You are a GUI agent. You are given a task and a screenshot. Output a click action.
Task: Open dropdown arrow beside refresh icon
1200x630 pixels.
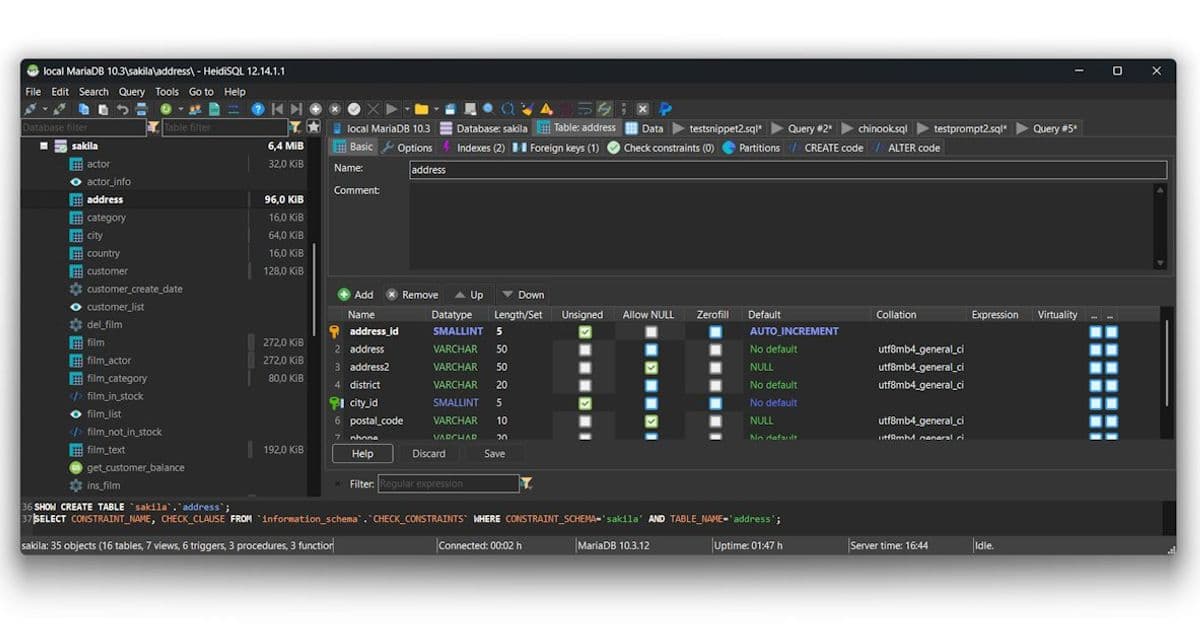click(181, 109)
